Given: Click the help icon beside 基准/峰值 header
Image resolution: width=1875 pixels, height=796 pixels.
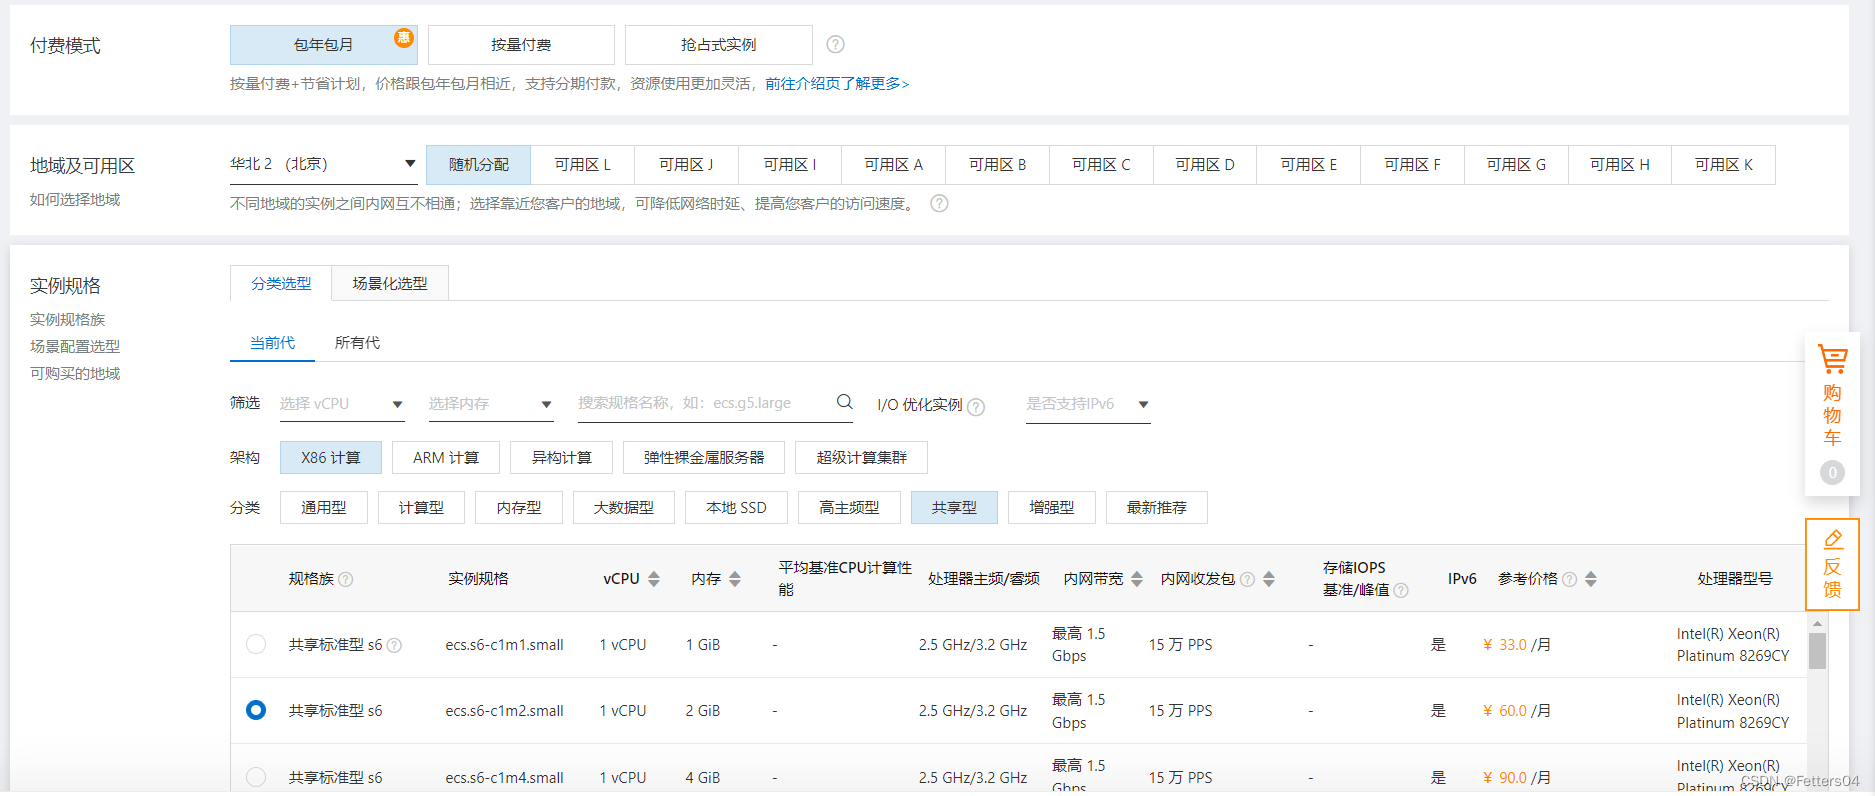Looking at the screenshot, I should tap(1401, 590).
